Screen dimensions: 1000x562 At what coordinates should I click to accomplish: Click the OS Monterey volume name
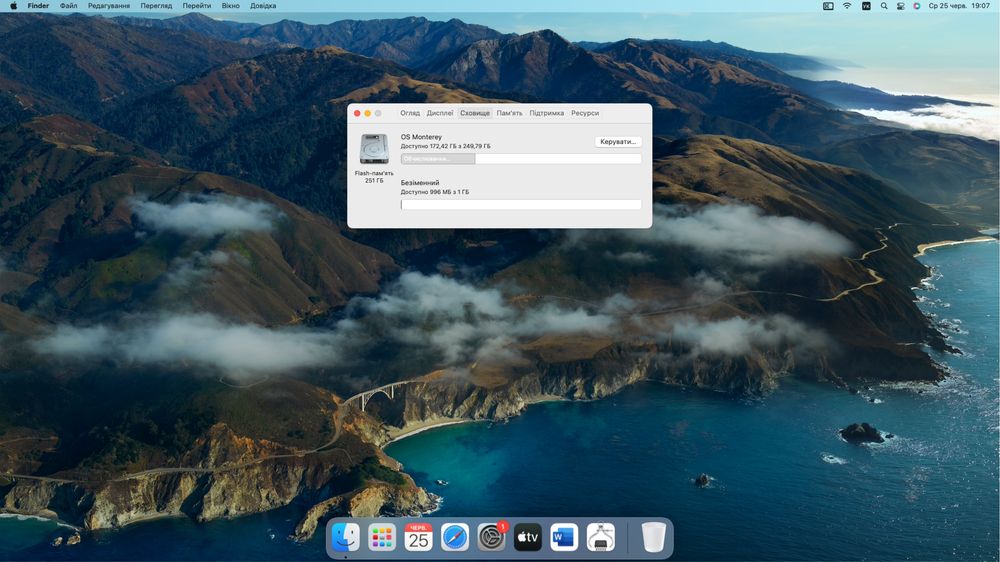point(421,137)
